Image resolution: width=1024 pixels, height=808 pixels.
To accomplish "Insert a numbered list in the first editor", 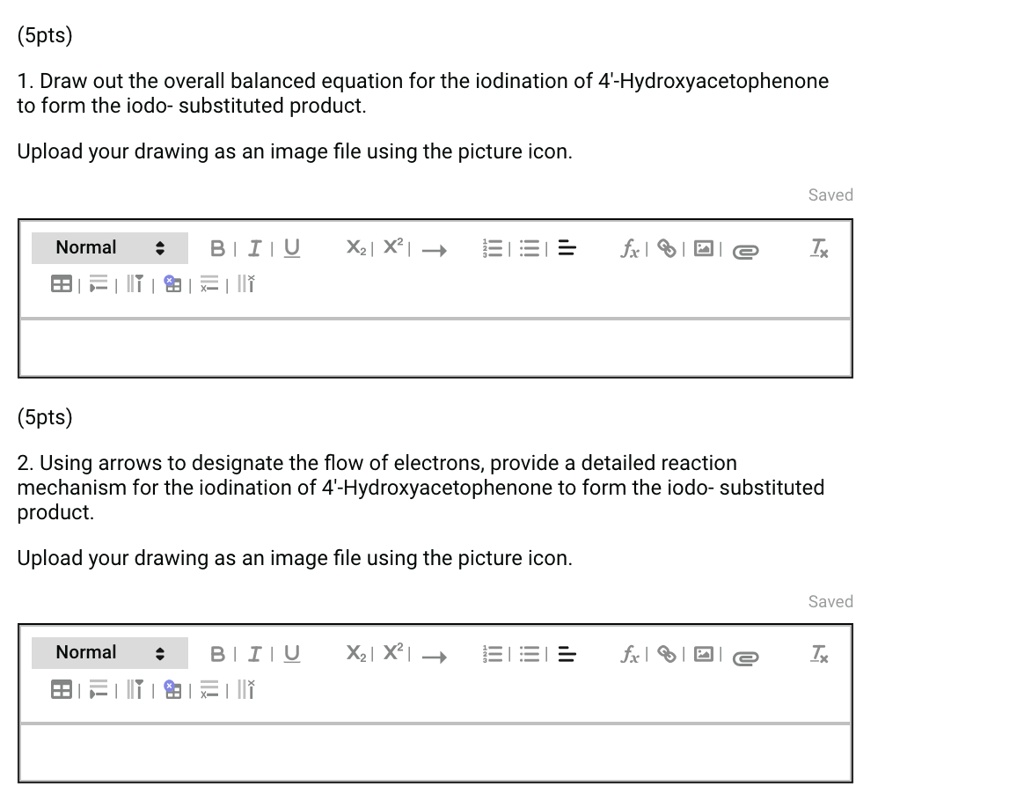I will point(493,248).
